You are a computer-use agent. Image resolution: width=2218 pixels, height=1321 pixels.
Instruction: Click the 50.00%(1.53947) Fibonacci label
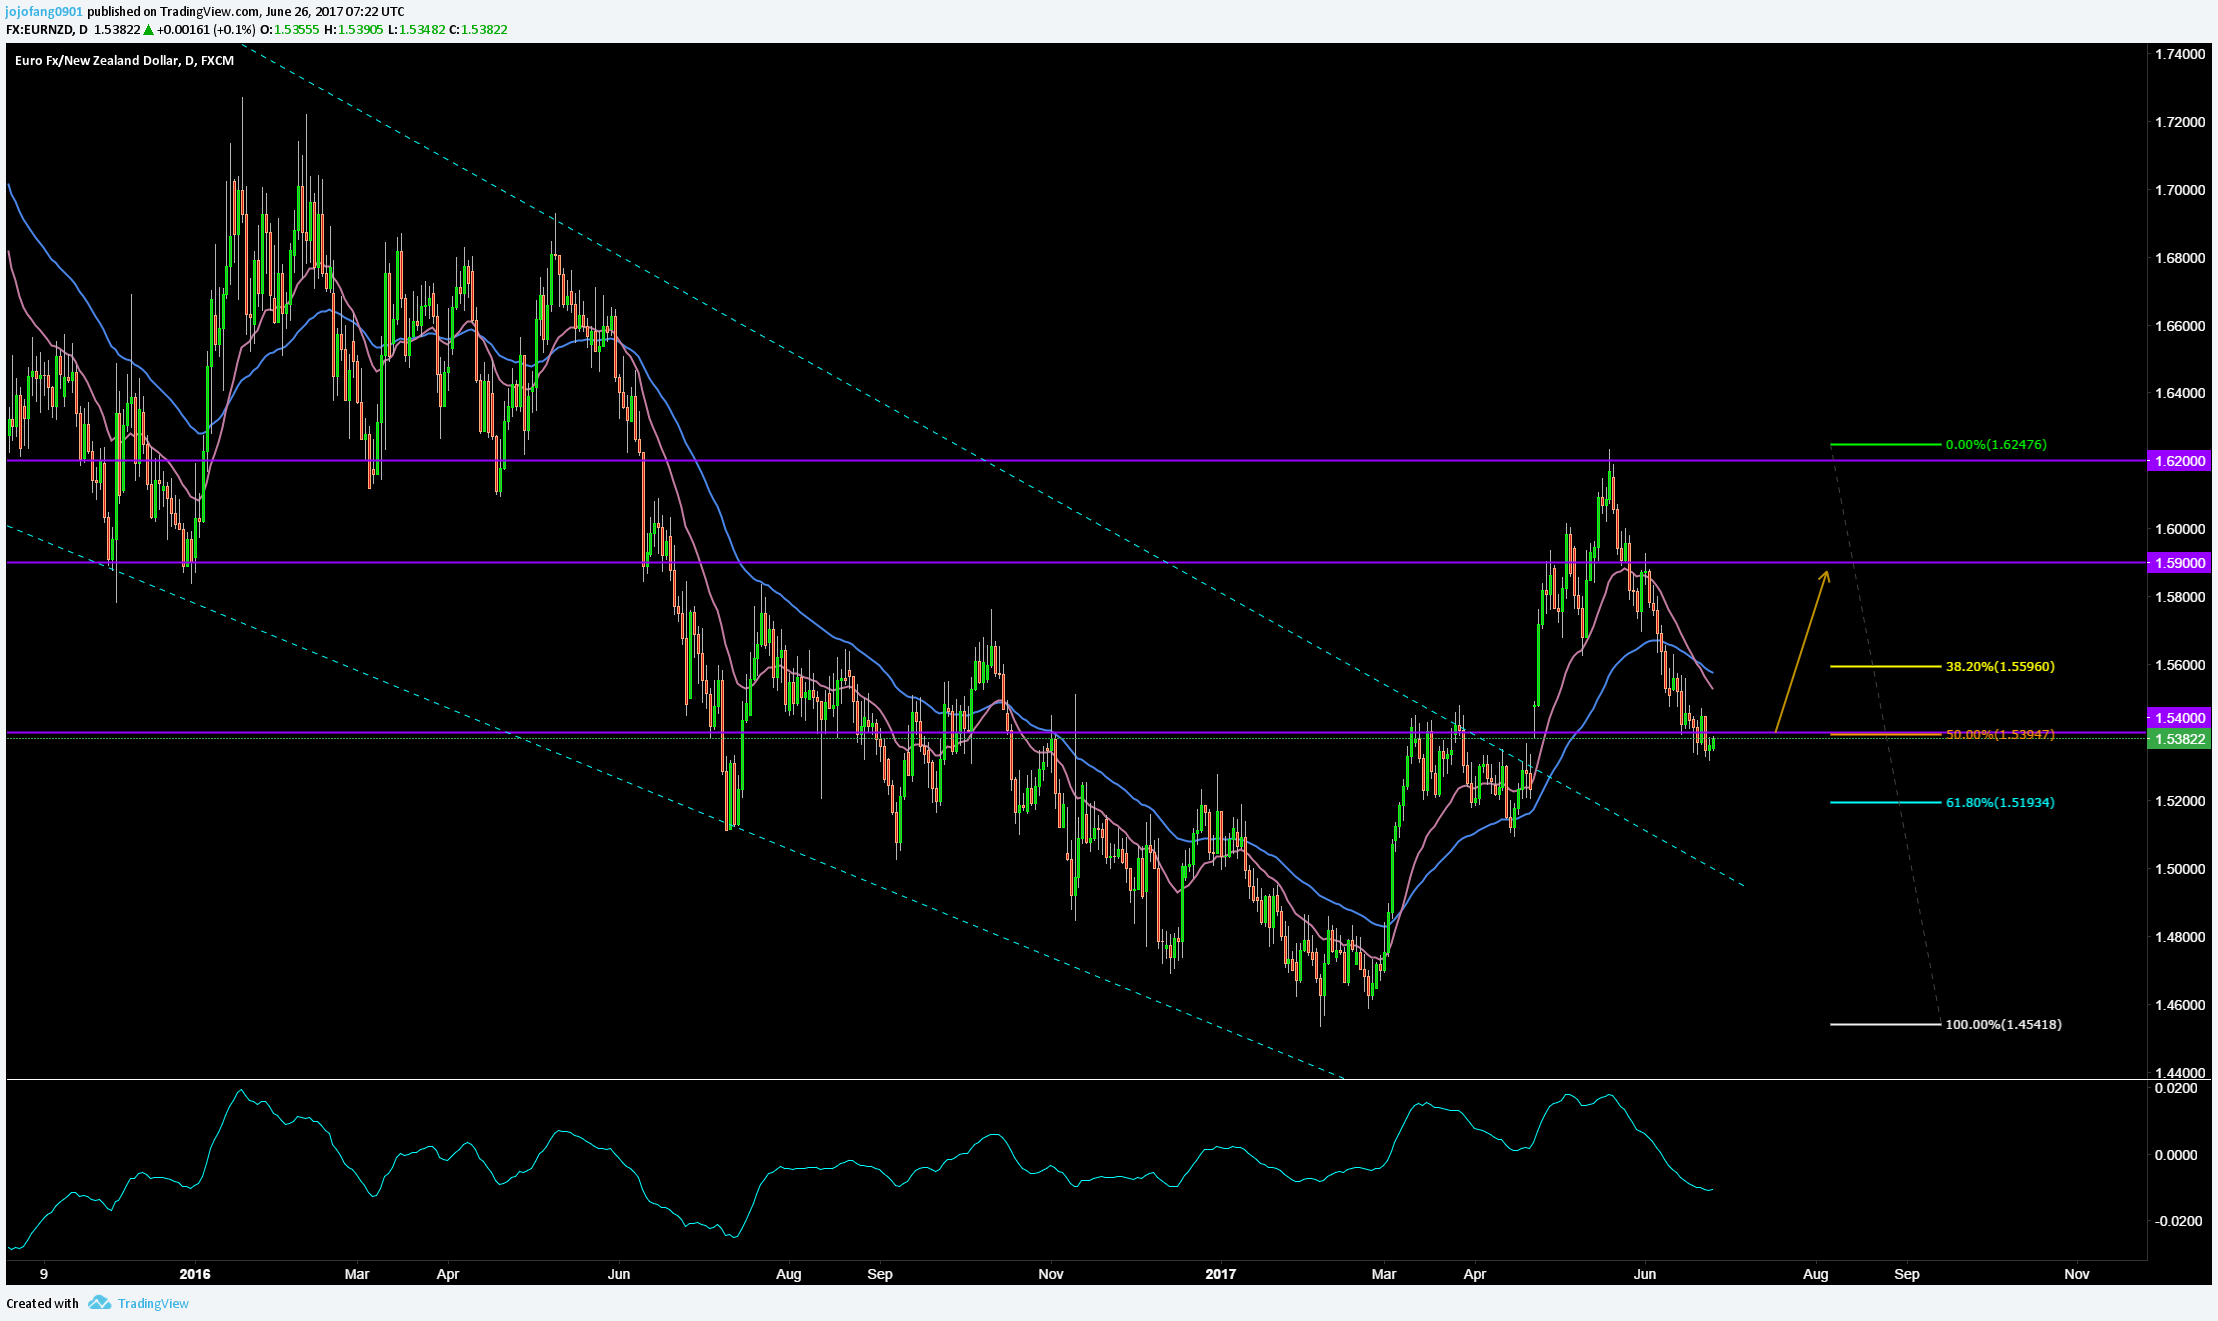pyautogui.click(x=2000, y=734)
